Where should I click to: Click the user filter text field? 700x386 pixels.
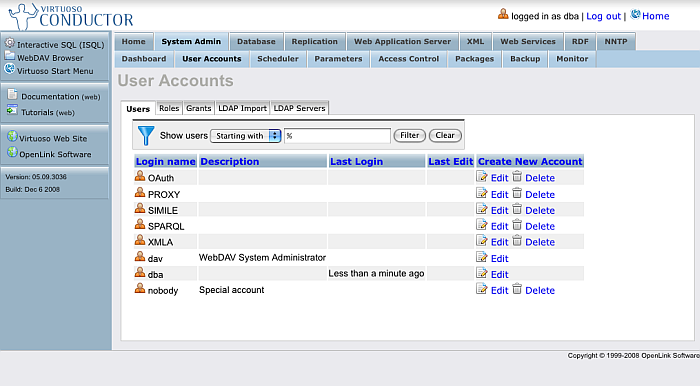(337, 136)
